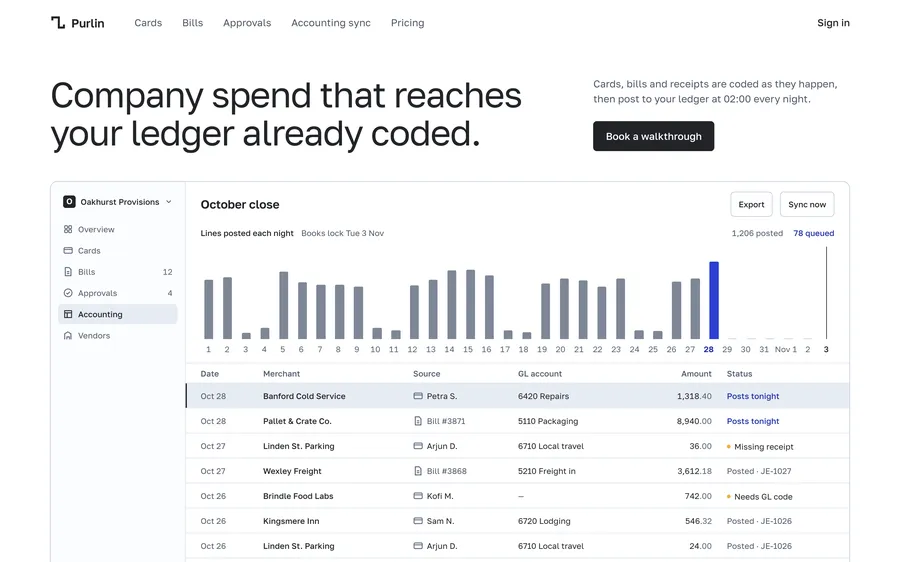Click Posts tonight for Pallet & Crate Co.
900x562 pixels.
coord(752,421)
